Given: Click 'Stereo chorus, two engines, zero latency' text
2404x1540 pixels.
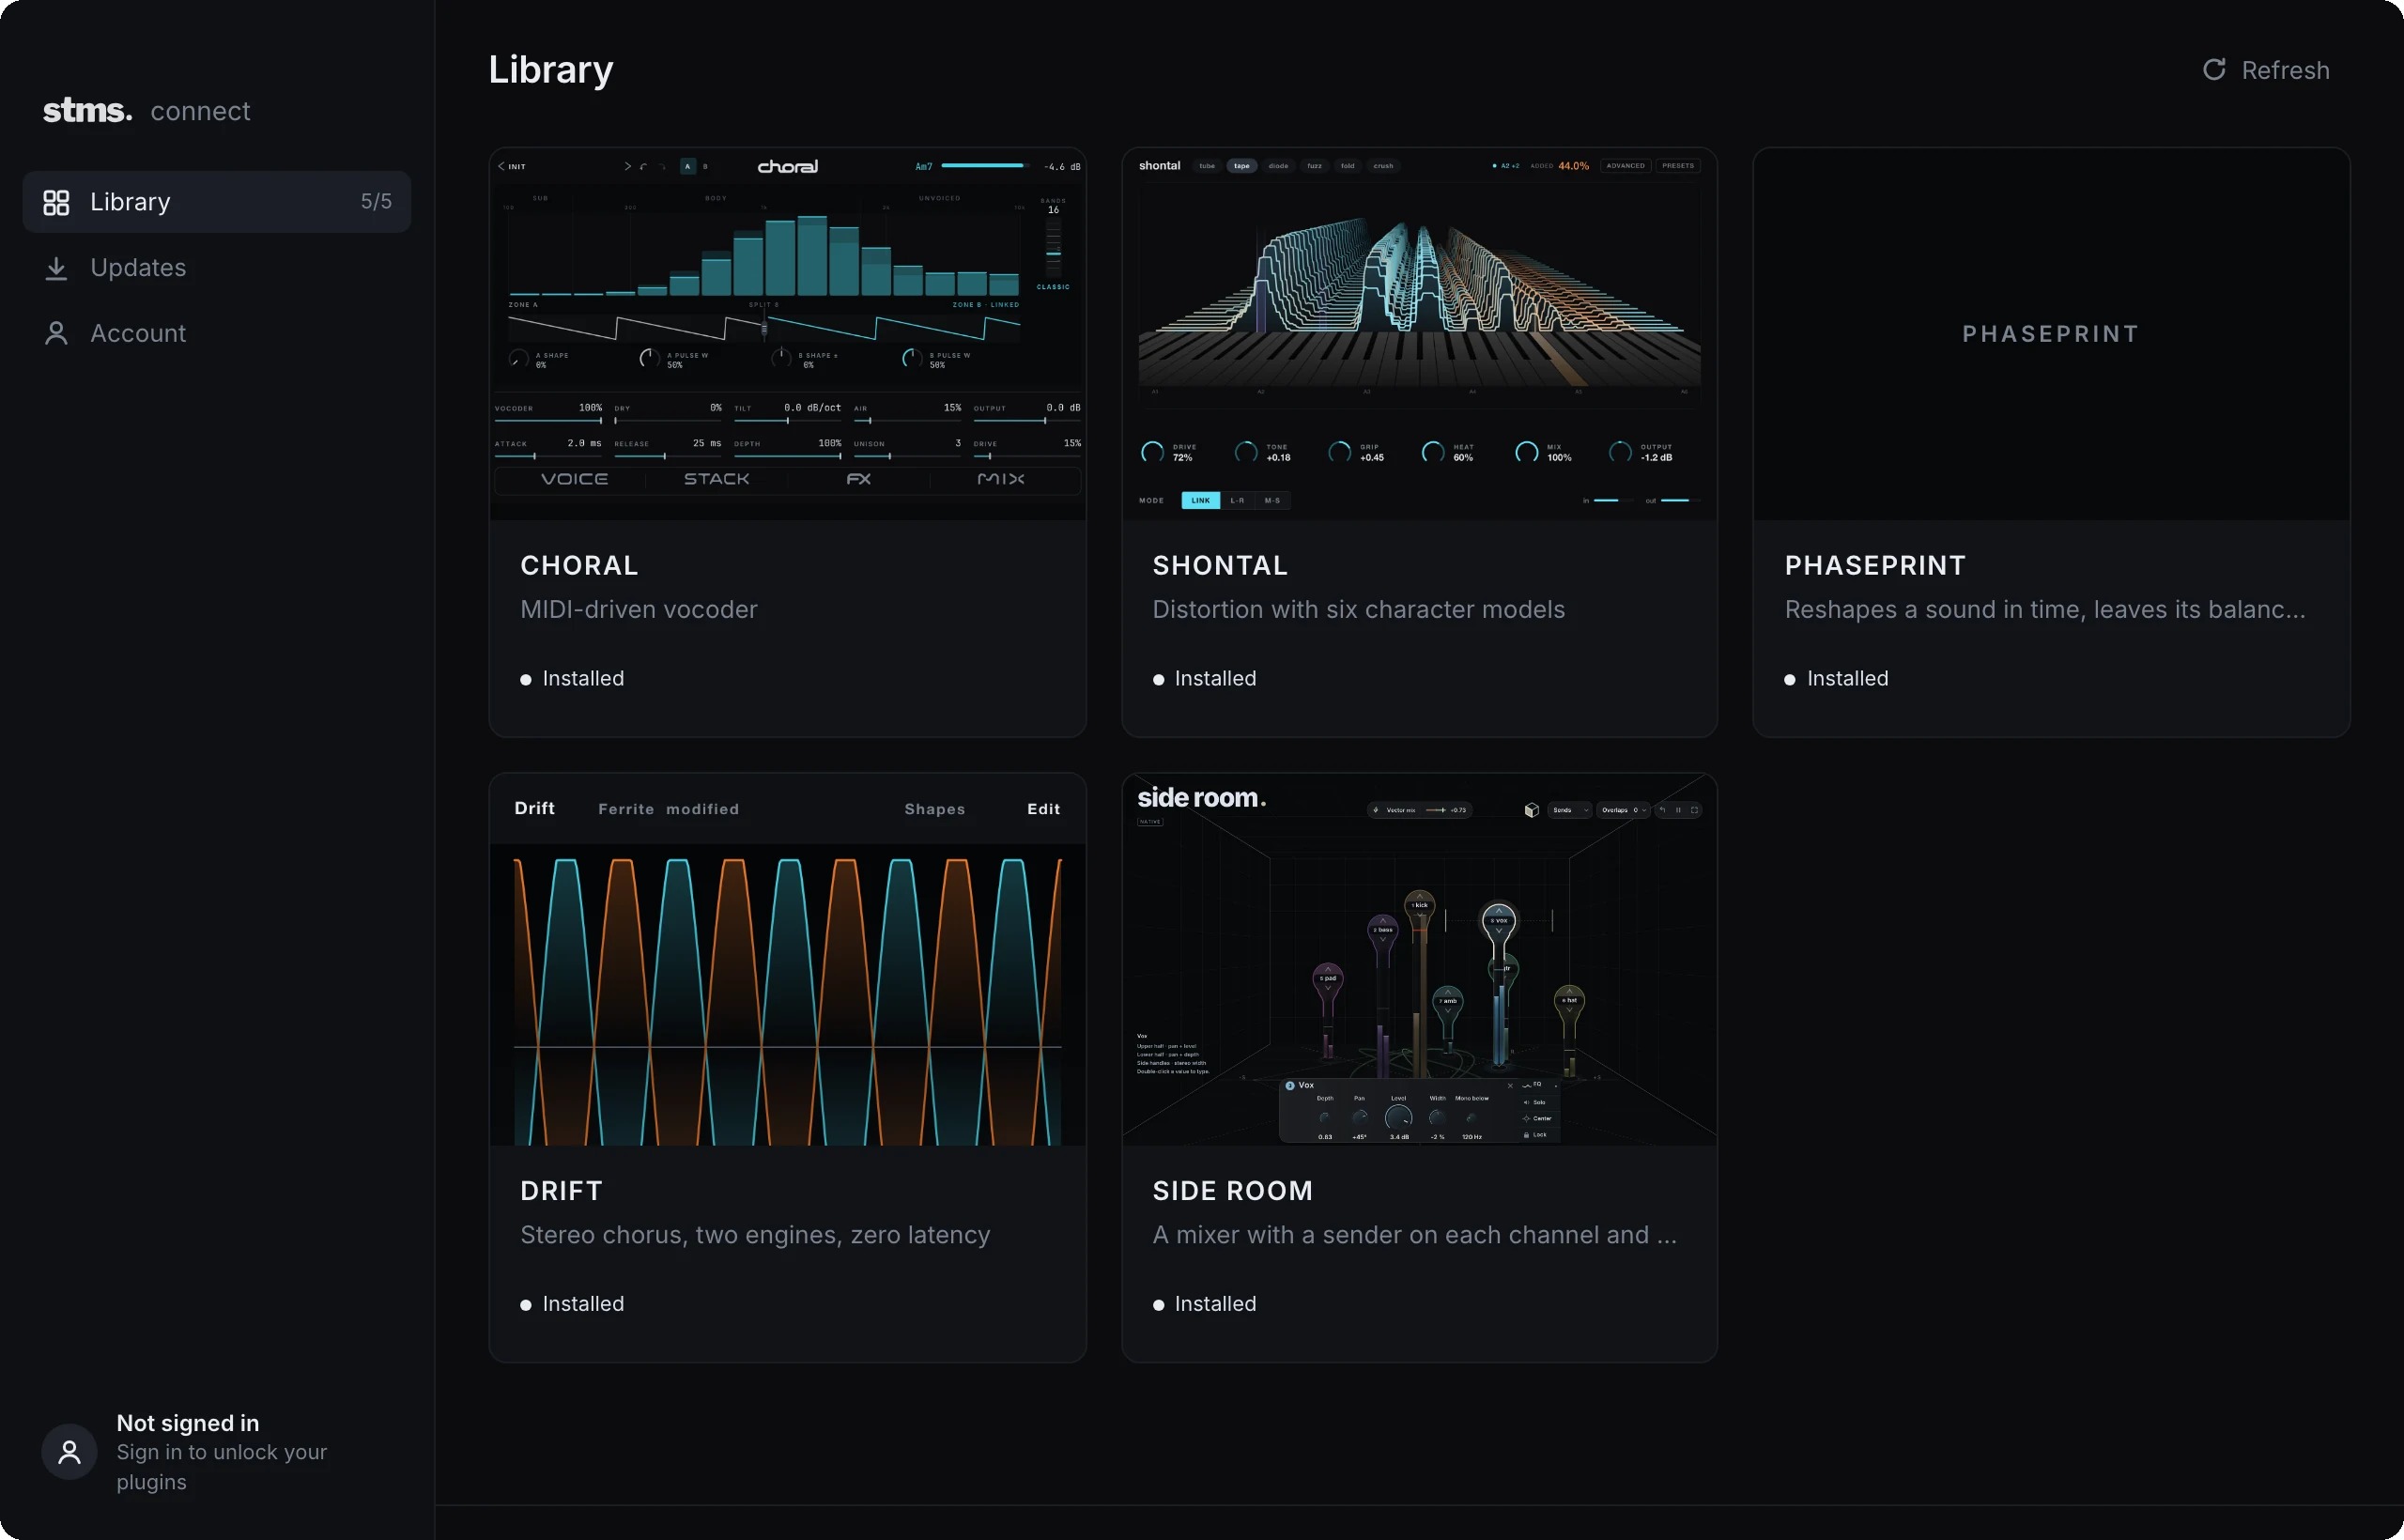Looking at the screenshot, I should click(x=755, y=1235).
